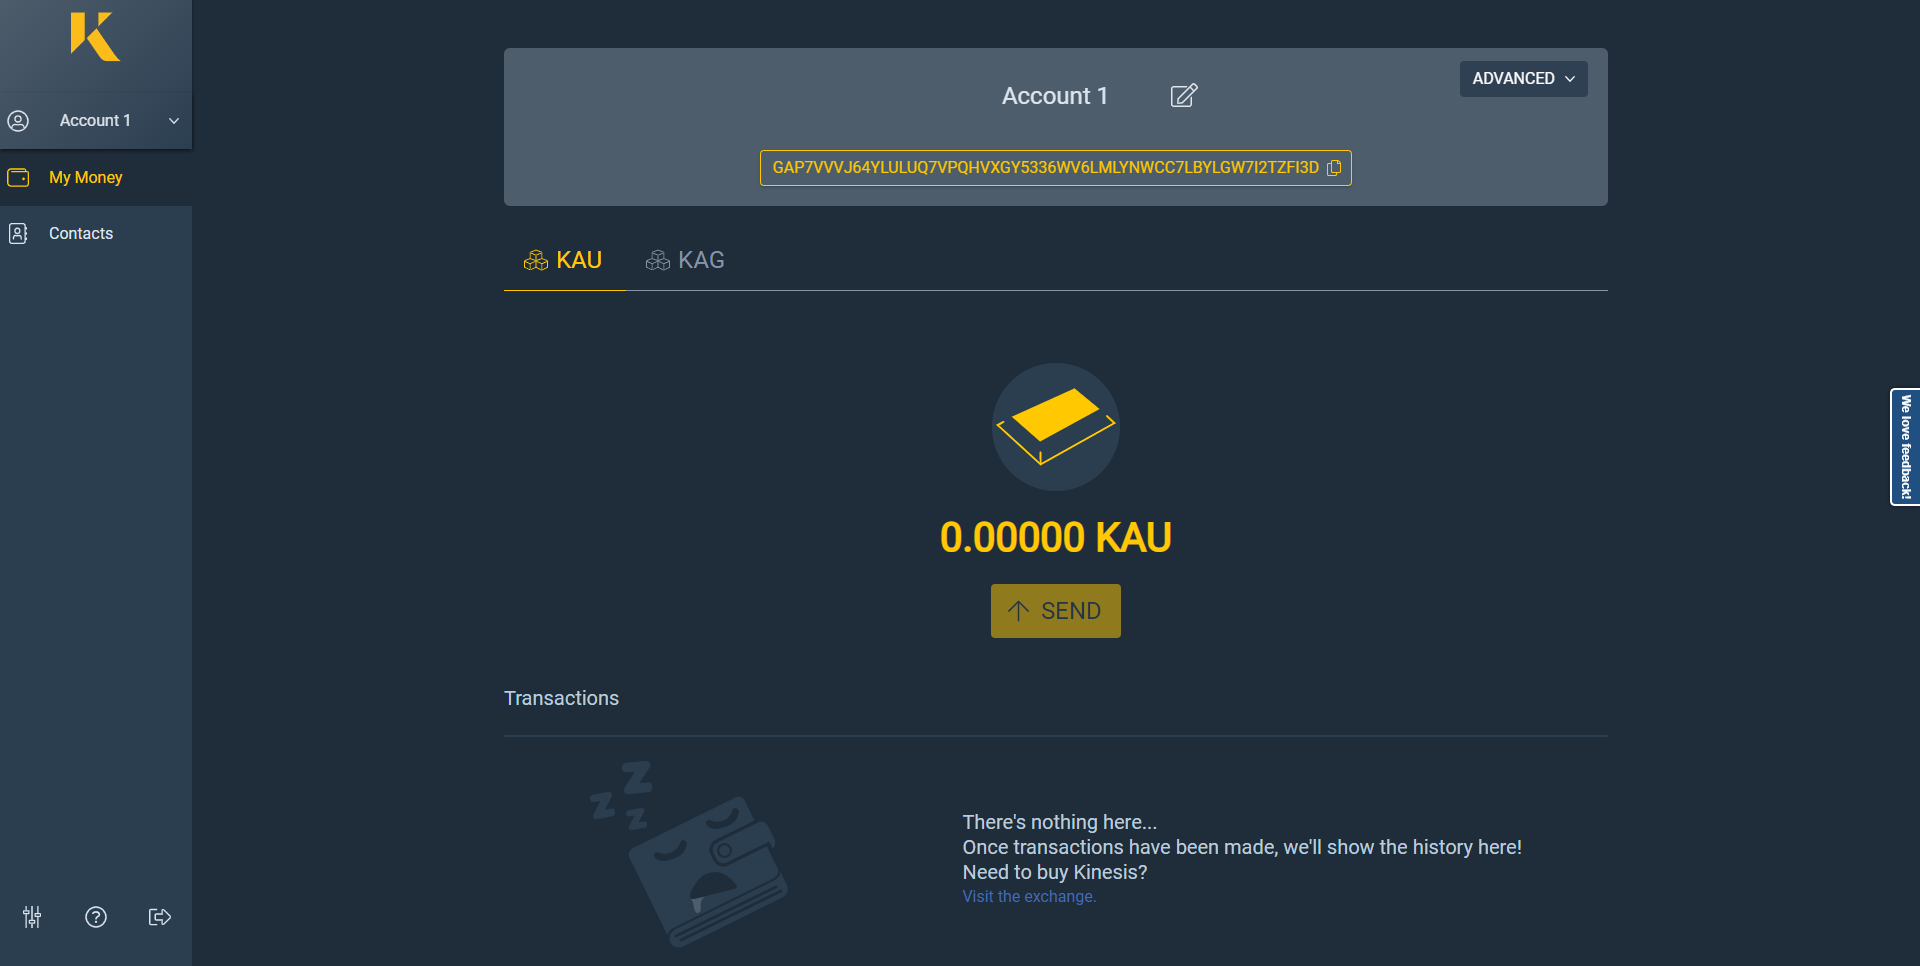Expand the Account 1 dropdown chevron
Screen dimensions: 1920x966
click(x=174, y=121)
